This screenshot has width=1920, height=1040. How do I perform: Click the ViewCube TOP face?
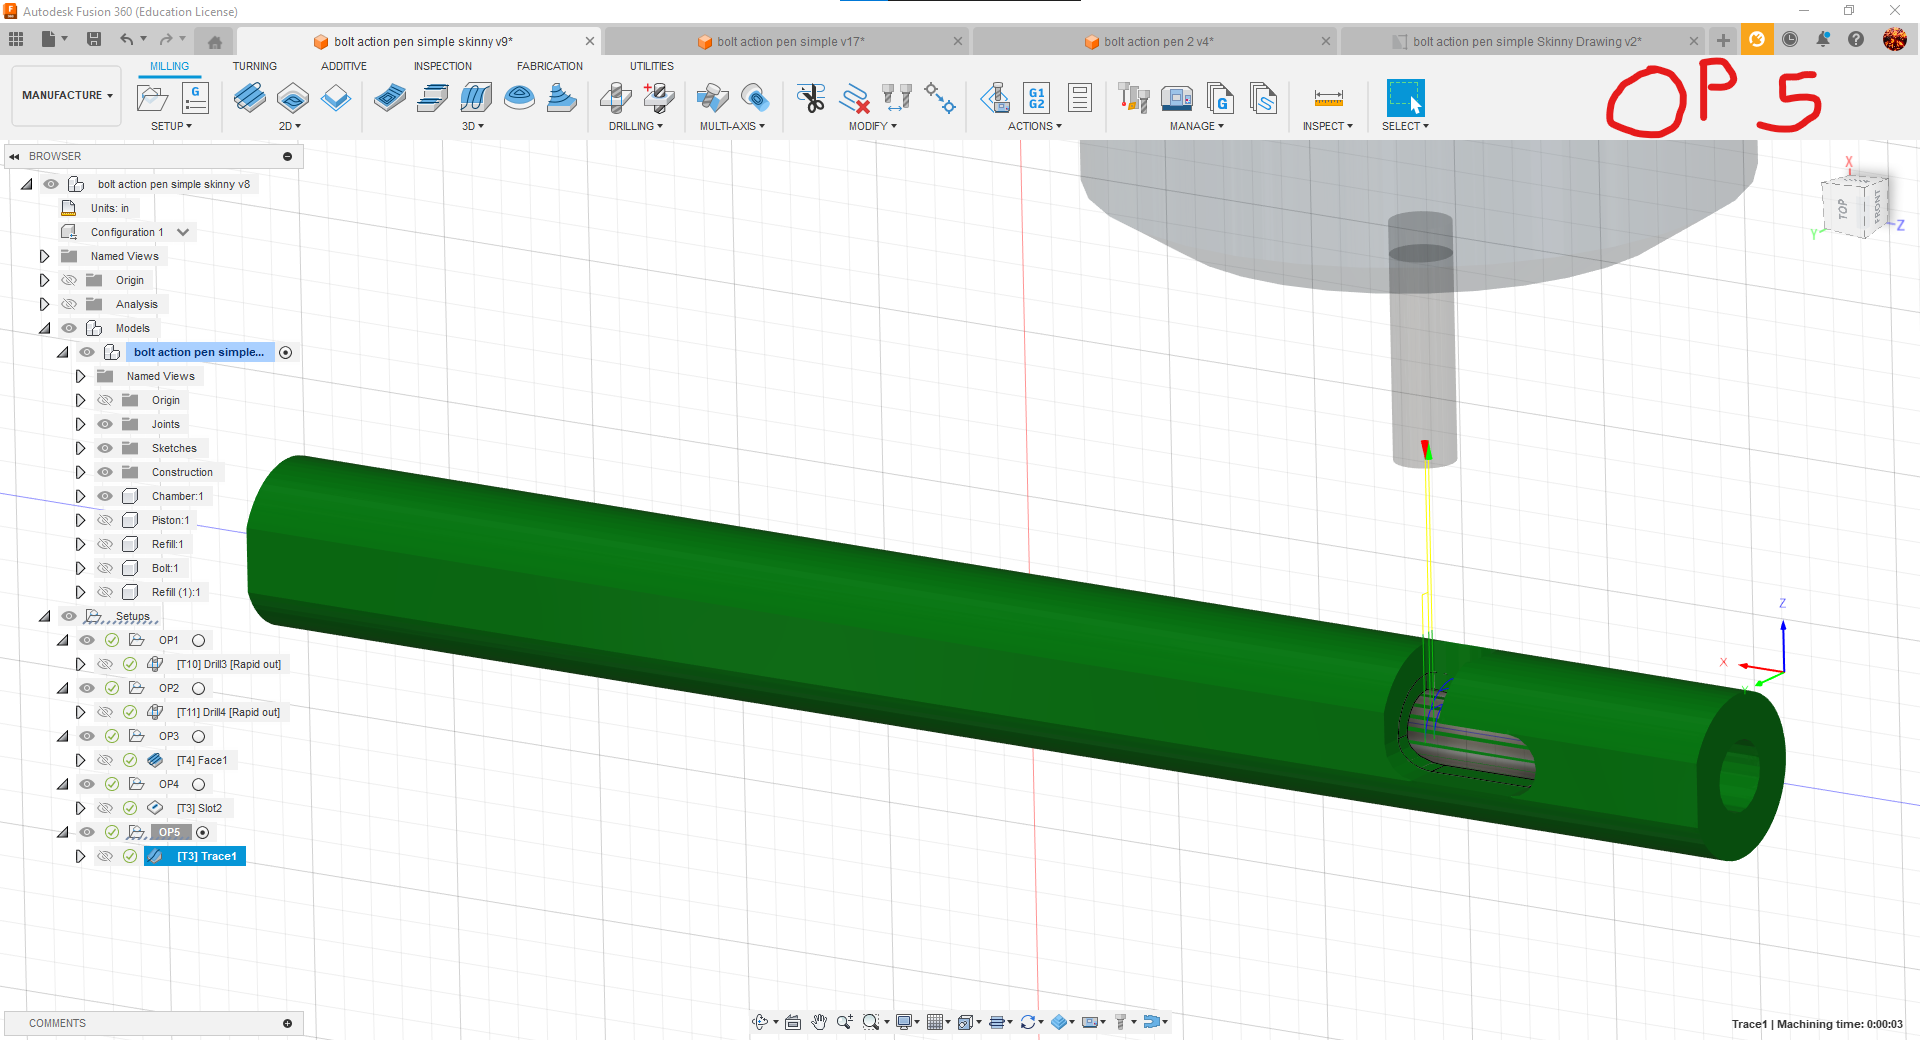click(x=1843, y=209)
